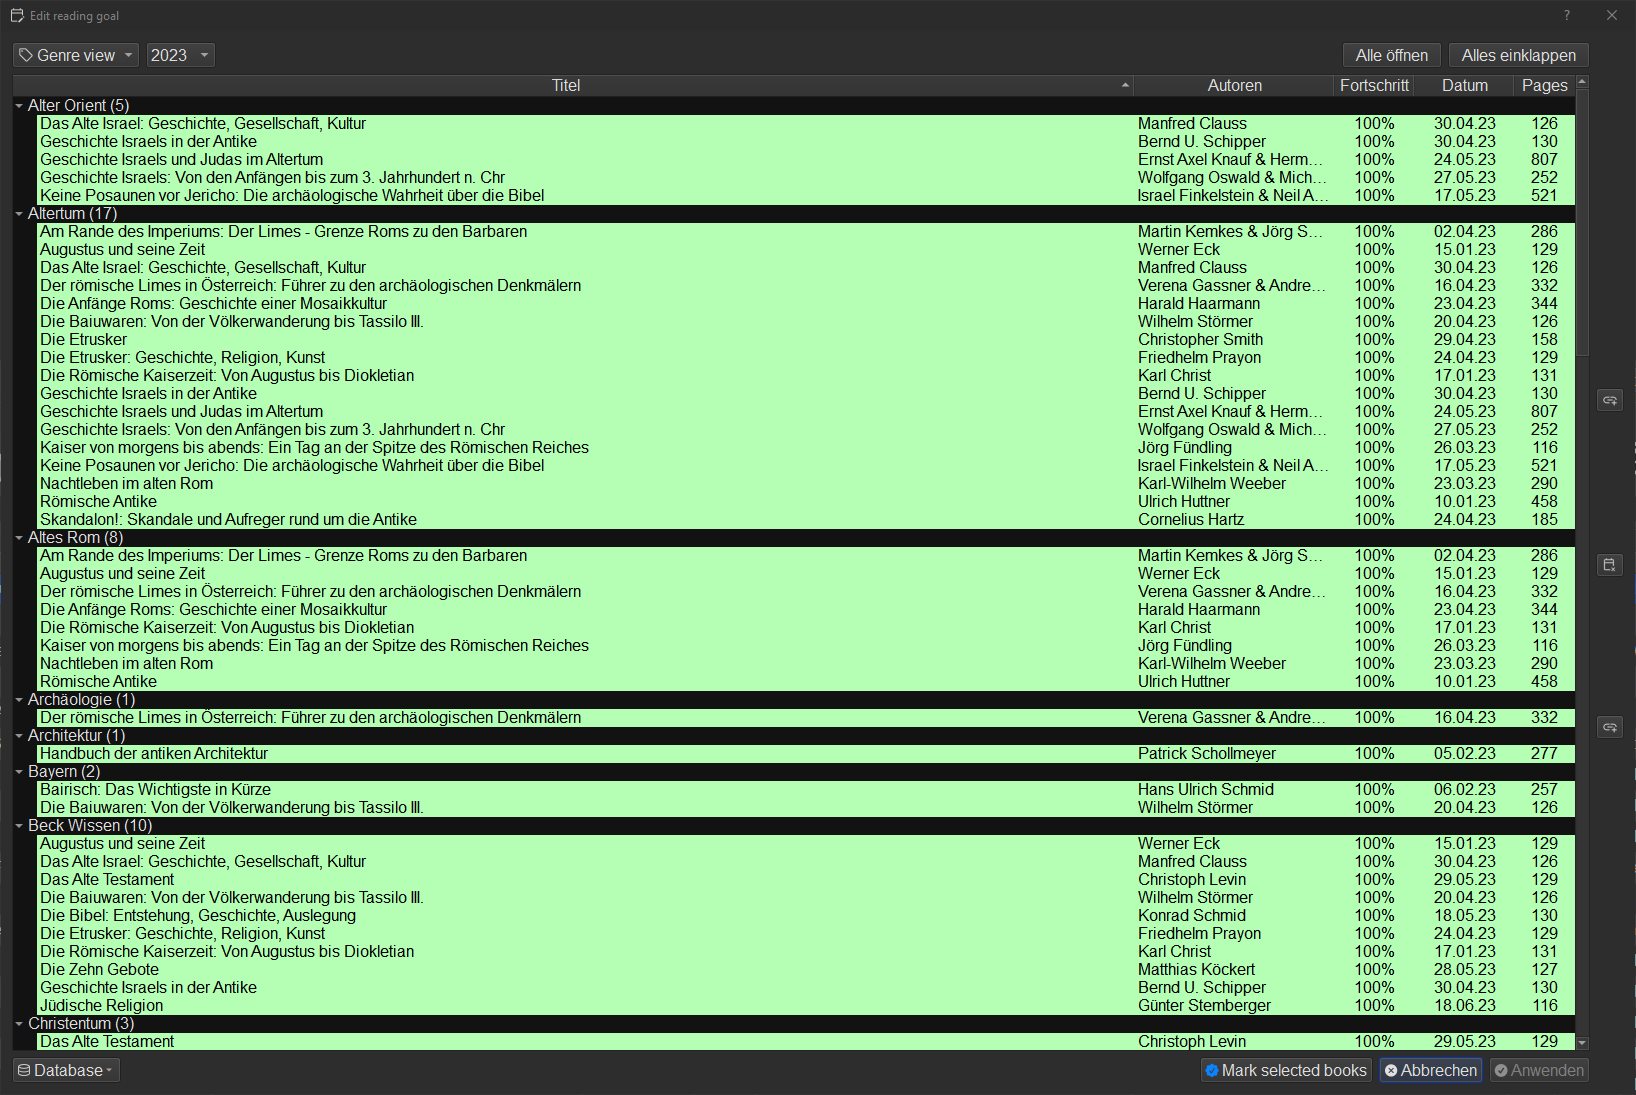Click date cell 06.02.23
Viewport: 1636px width, 1095px height.
[1465, 789]
